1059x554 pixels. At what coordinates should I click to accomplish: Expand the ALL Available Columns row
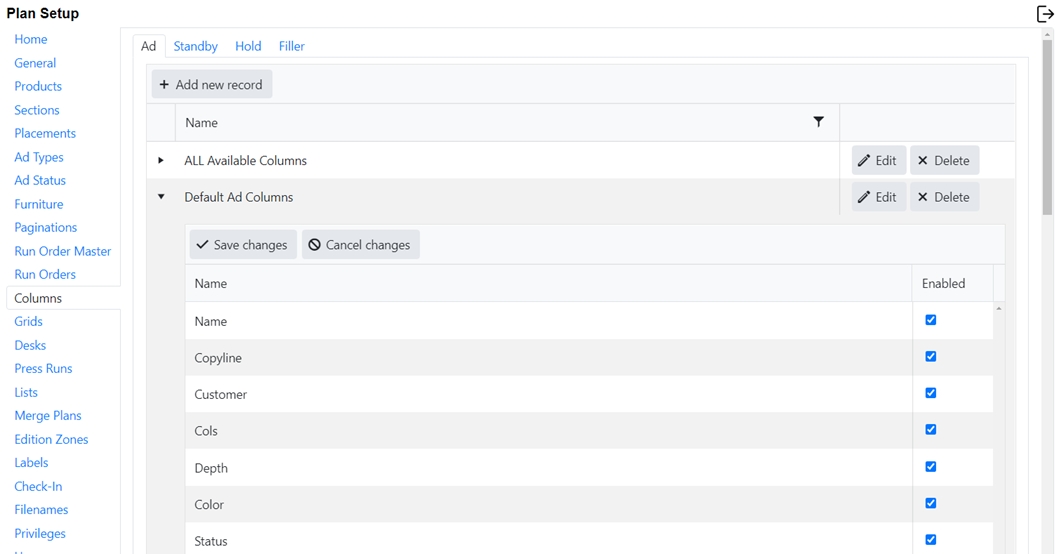click(161, 160)
